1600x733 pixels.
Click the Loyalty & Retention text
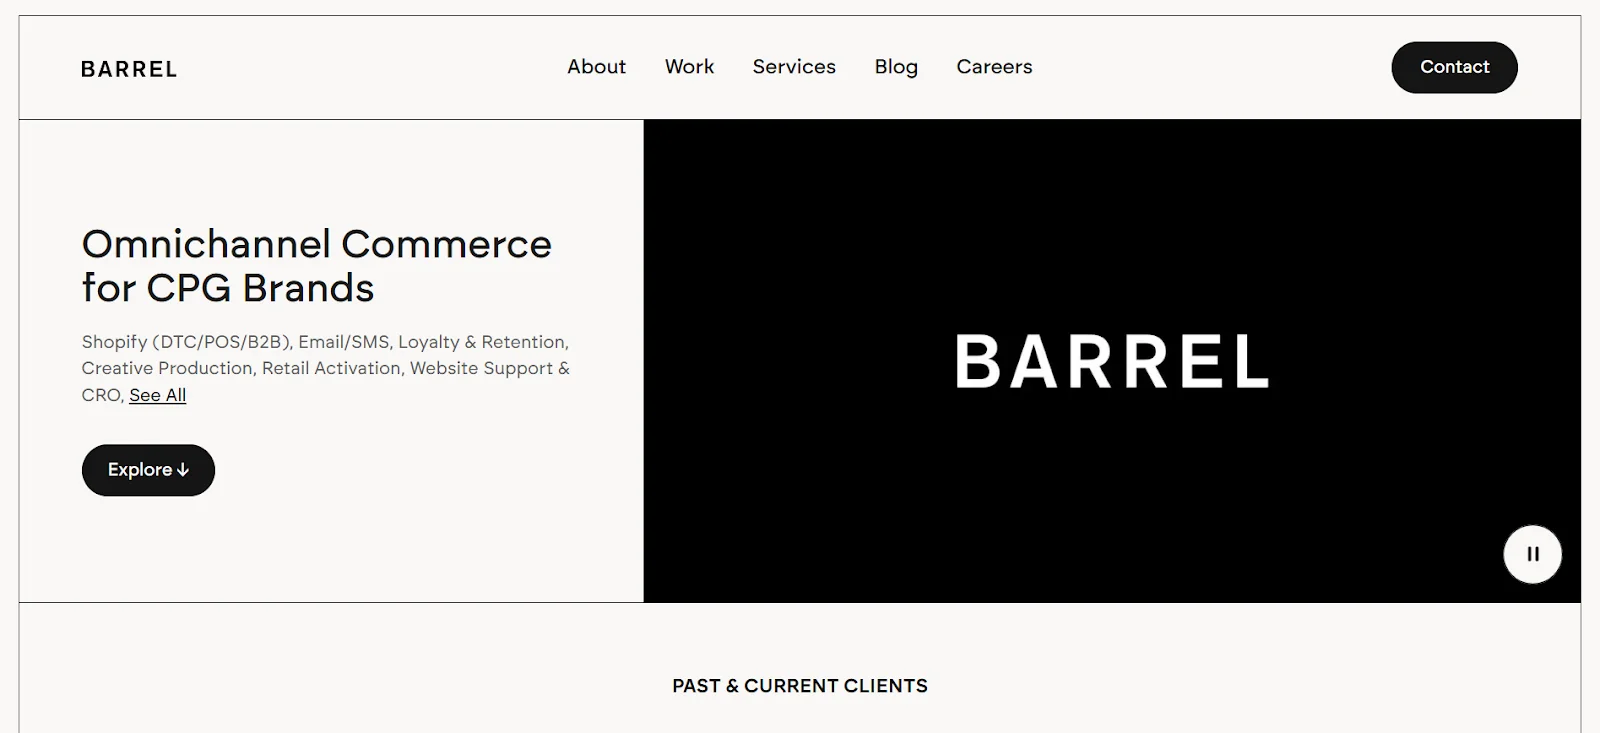482,342
